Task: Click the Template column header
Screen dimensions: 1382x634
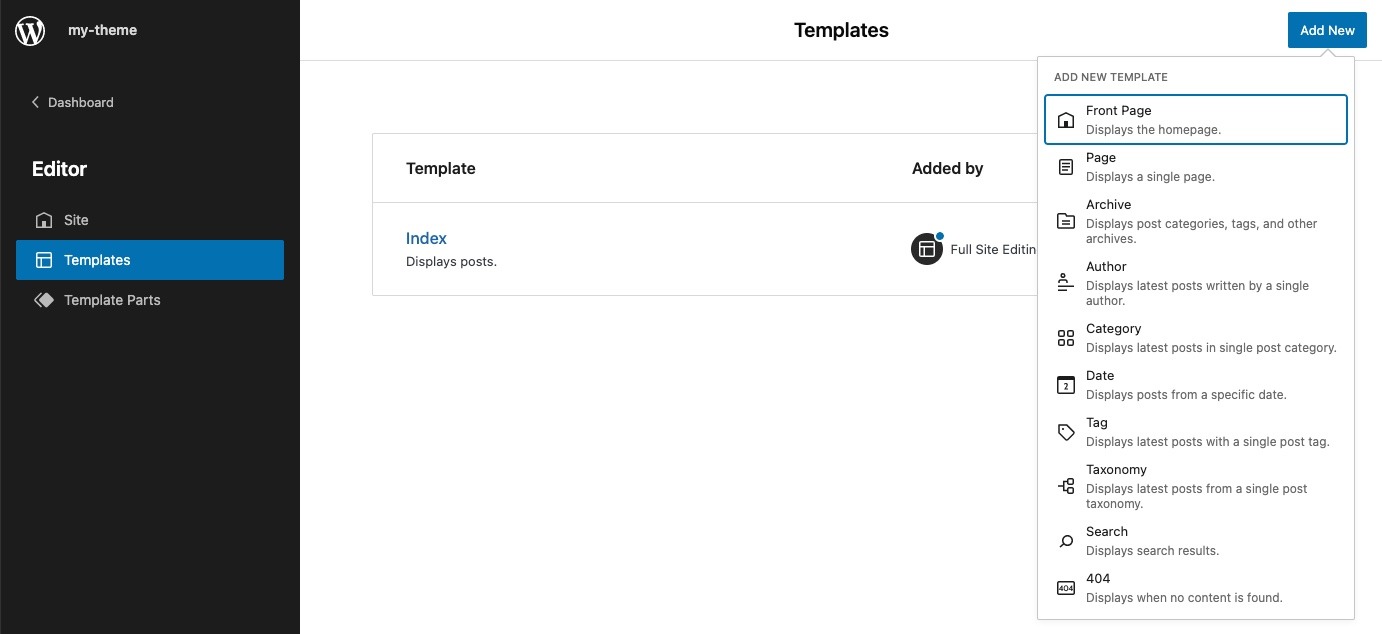Action: [x=441, y=168]
